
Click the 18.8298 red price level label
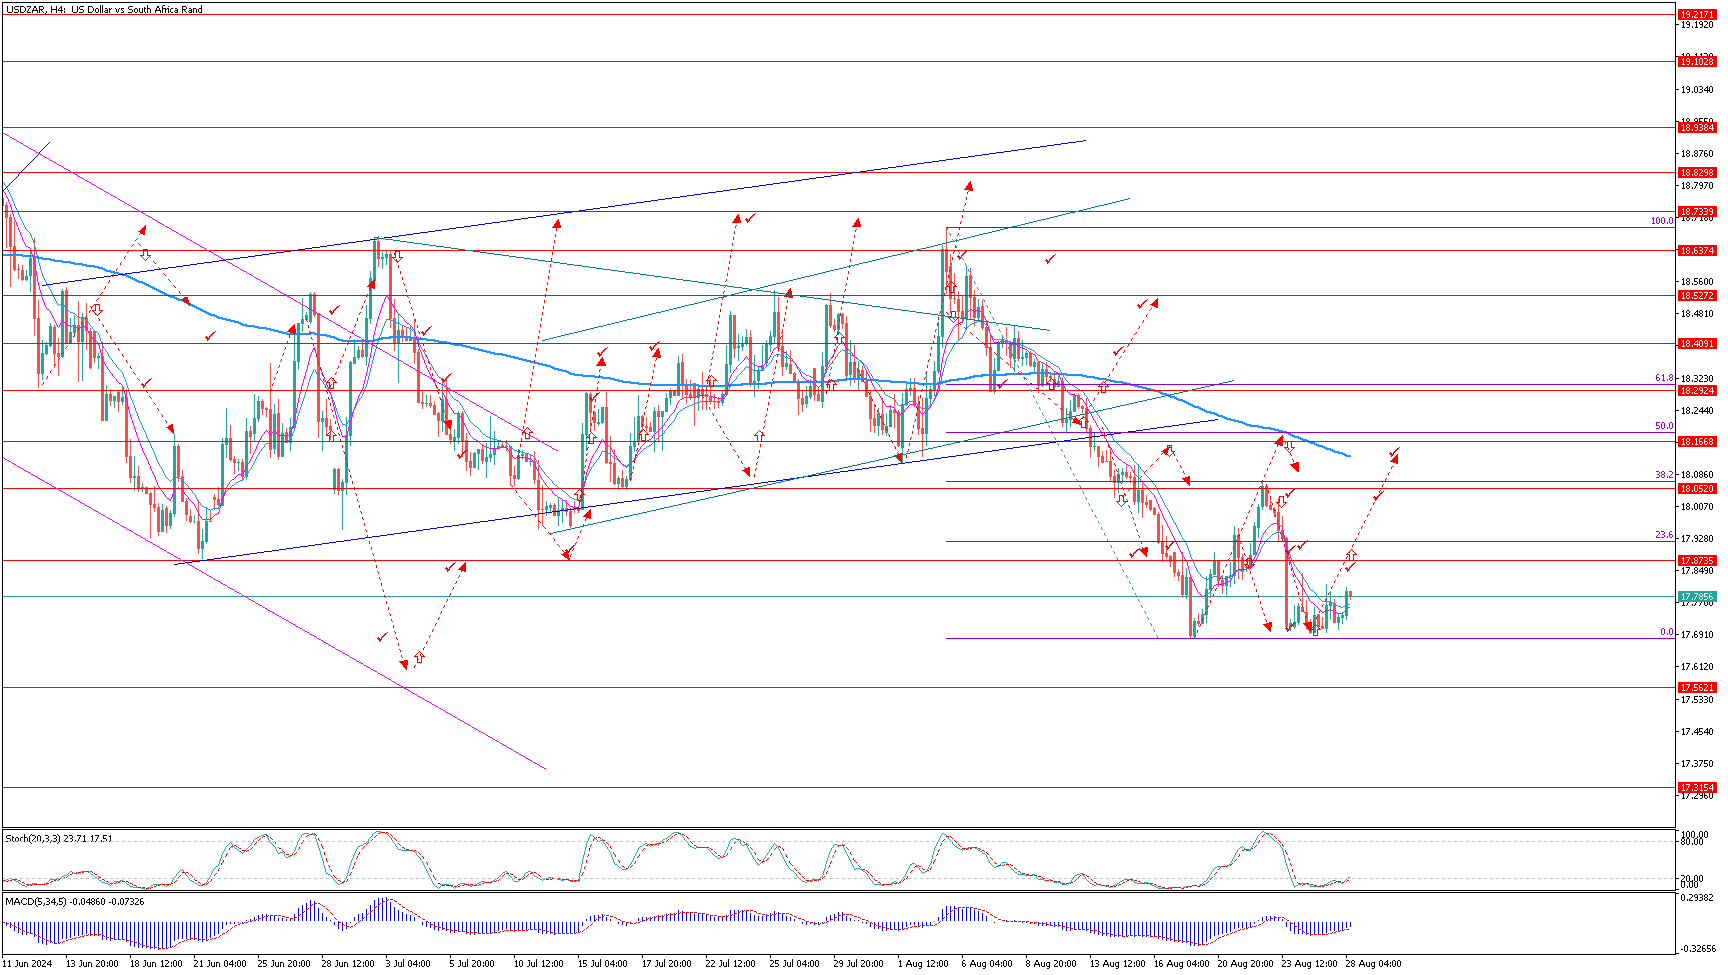pyautogui.click(x=1697, y=173)
